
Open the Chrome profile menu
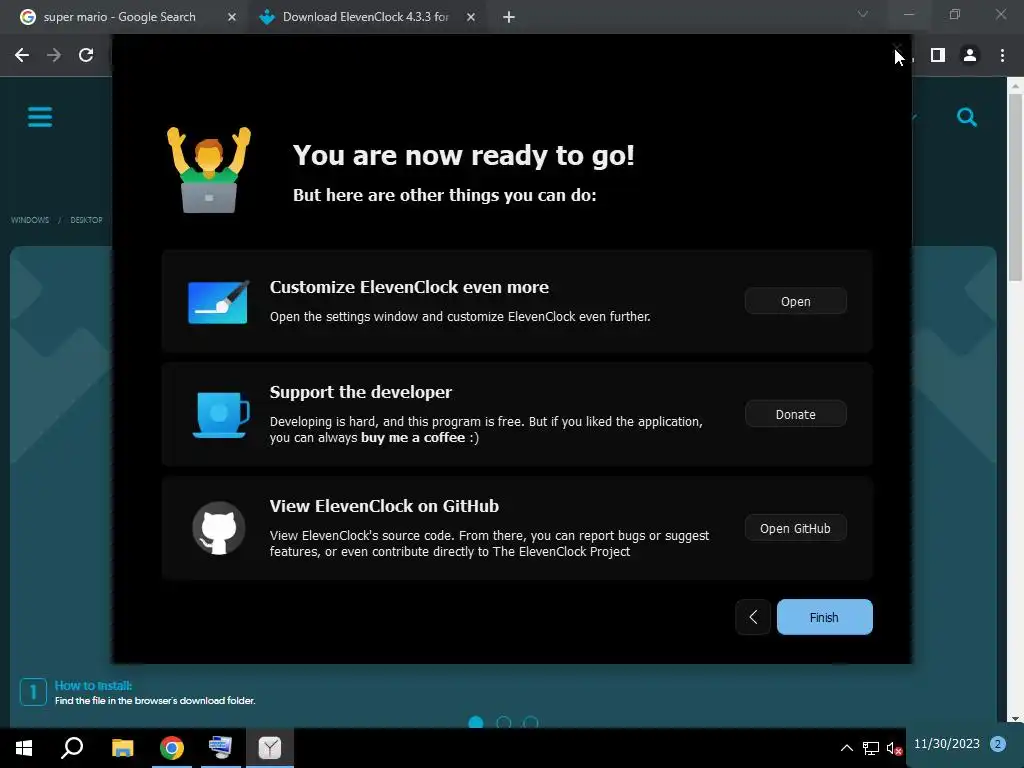[x=970, y=55]
